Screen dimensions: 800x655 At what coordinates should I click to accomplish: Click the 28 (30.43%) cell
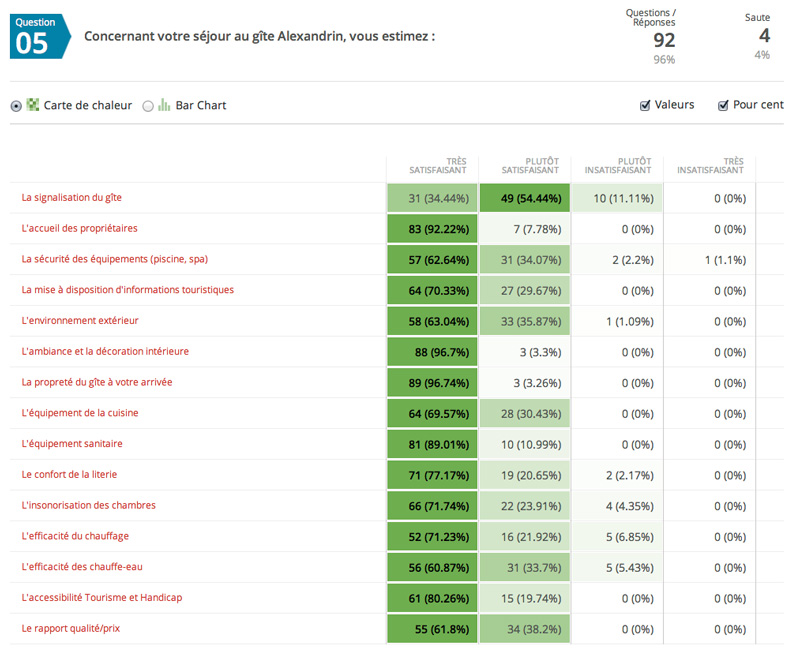(x=524, y=414)
